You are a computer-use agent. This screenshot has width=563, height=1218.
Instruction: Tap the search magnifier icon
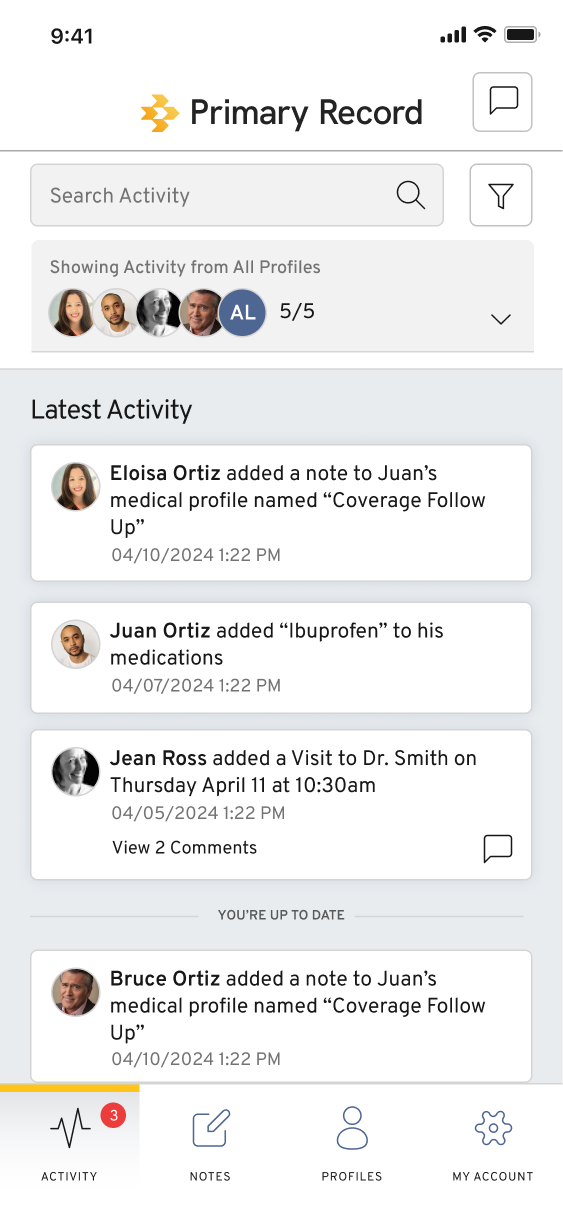(411, 195)
